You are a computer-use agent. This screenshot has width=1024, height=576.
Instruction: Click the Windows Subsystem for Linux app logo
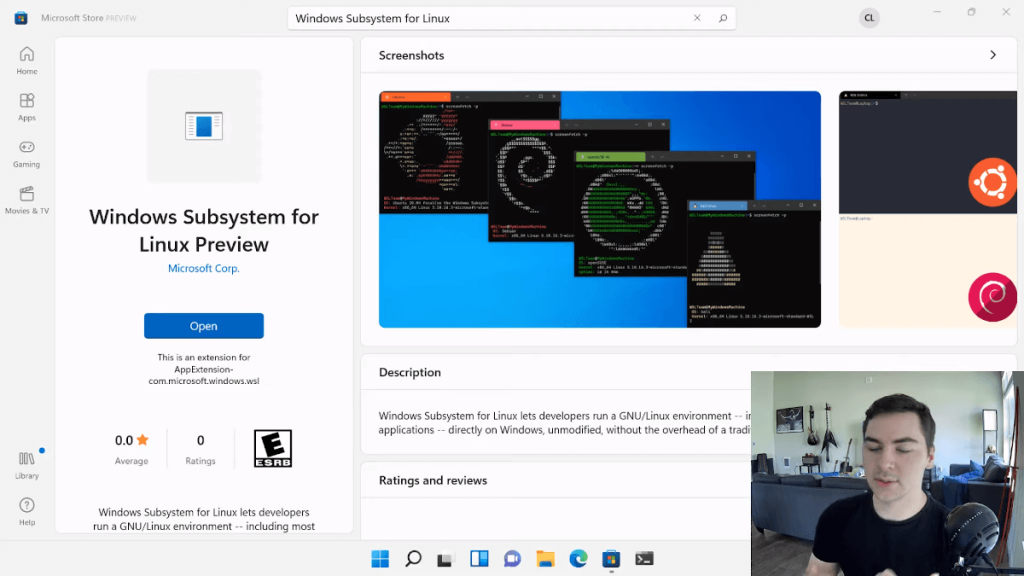pos(204,126)
